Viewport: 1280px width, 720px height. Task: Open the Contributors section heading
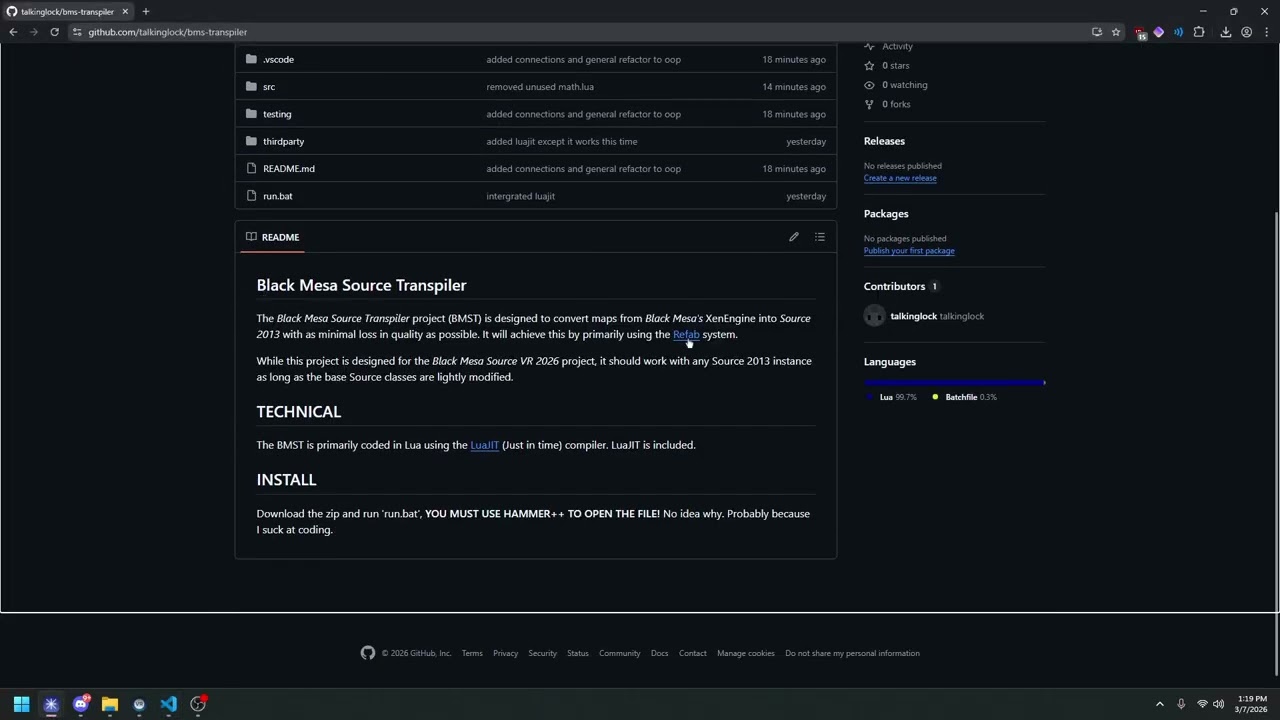(x=901, y=287)
